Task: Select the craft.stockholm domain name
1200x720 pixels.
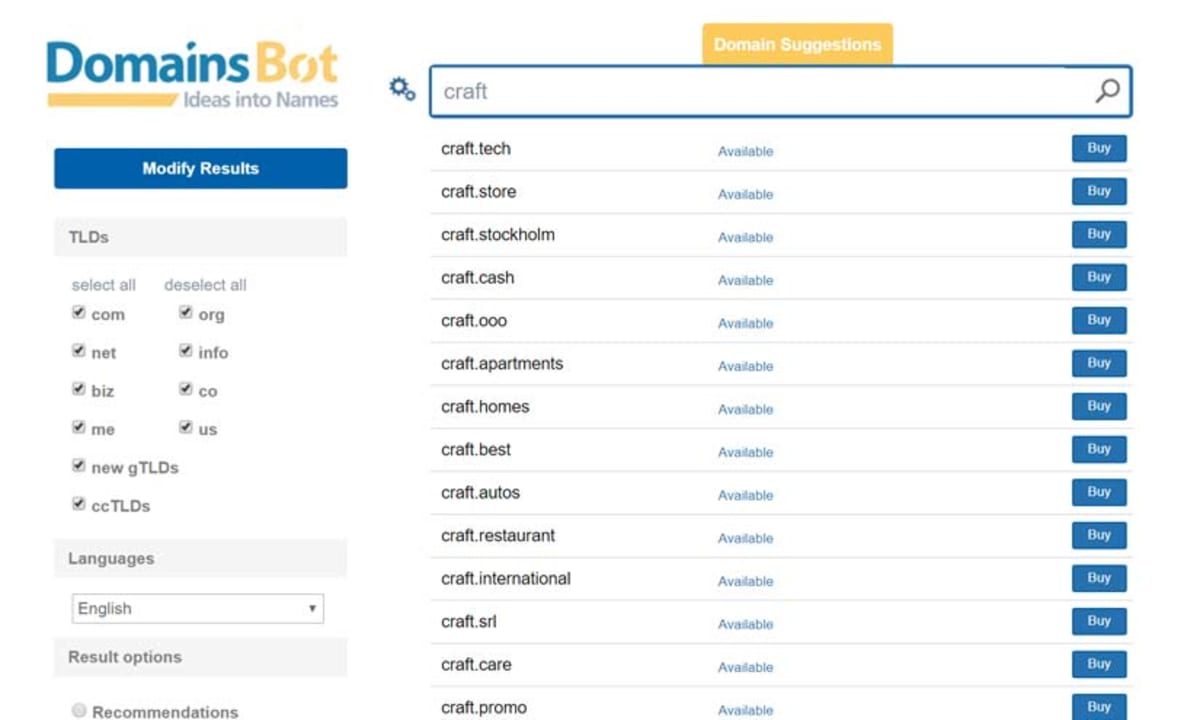Action: (x=498, y=235)
